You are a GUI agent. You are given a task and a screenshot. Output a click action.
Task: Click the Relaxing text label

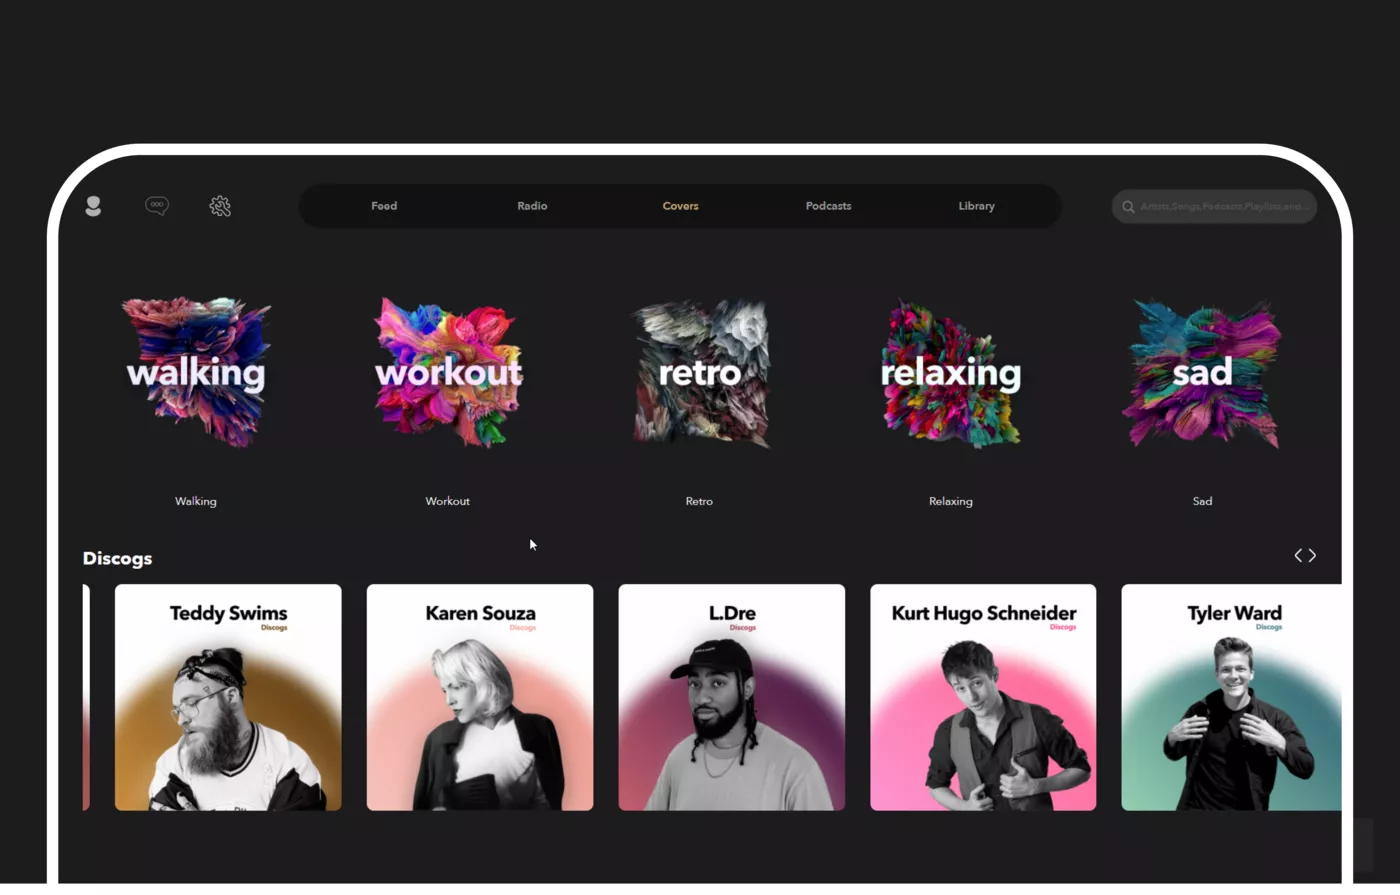coord(950,501)
